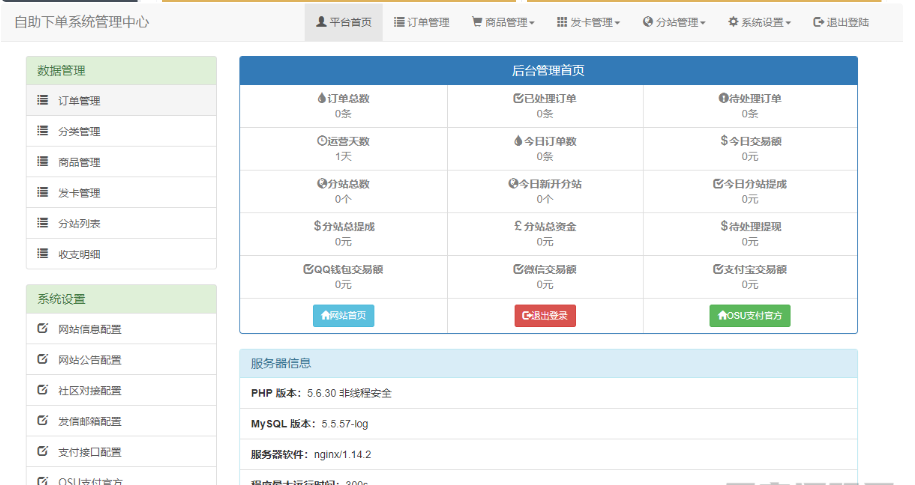Viewport: 915px width, 485px height.
Task: Select 收支明细 in the sidebar
Action: tap(121, 254)
